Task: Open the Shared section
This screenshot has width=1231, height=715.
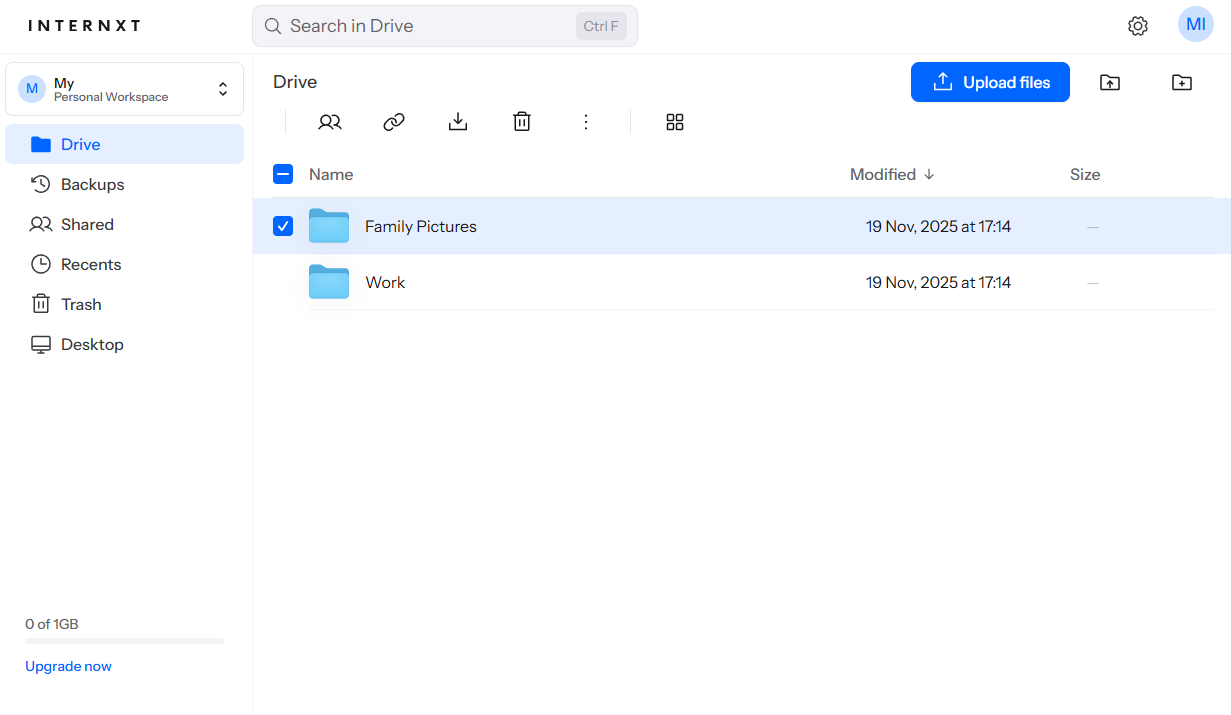Action: [86, 224]
